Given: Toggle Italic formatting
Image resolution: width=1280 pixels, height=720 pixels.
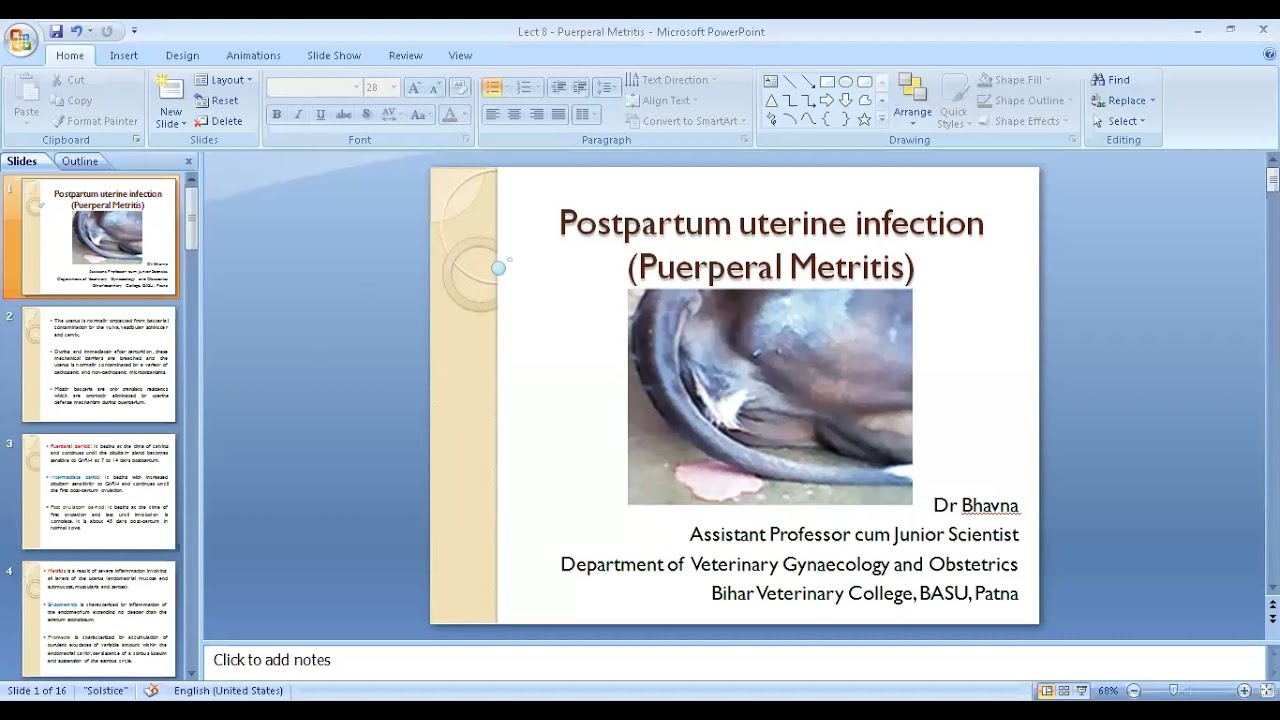Looking at the screenshot, I should click(299, 115).
